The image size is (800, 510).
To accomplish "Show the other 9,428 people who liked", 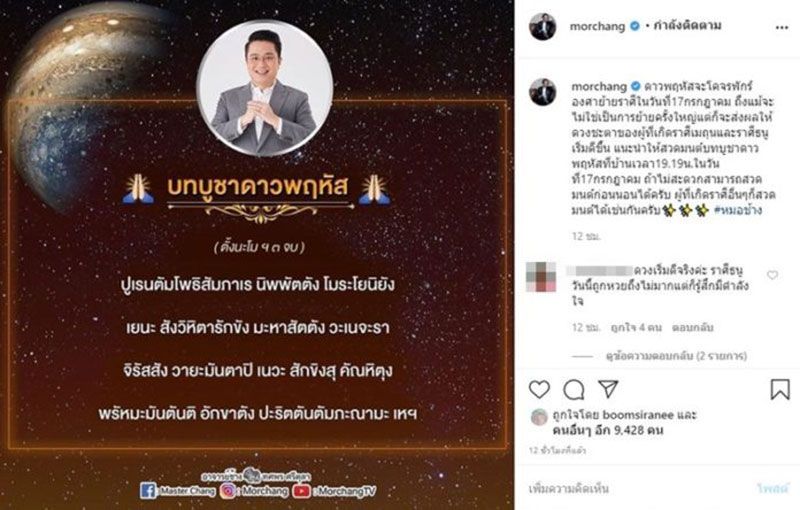I will point(608,430).
